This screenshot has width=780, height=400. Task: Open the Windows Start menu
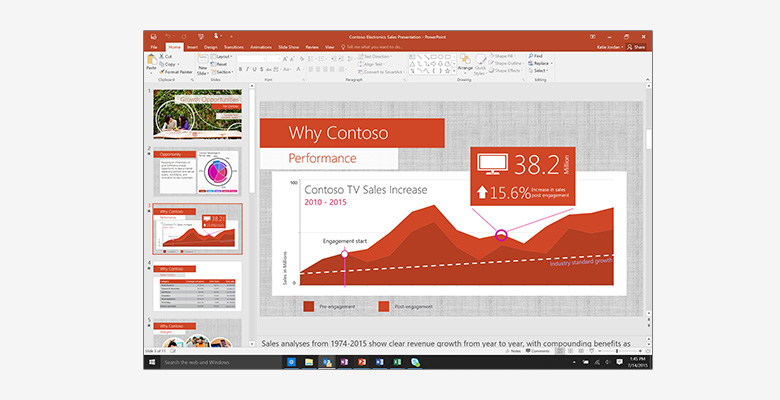pos(152,362)
